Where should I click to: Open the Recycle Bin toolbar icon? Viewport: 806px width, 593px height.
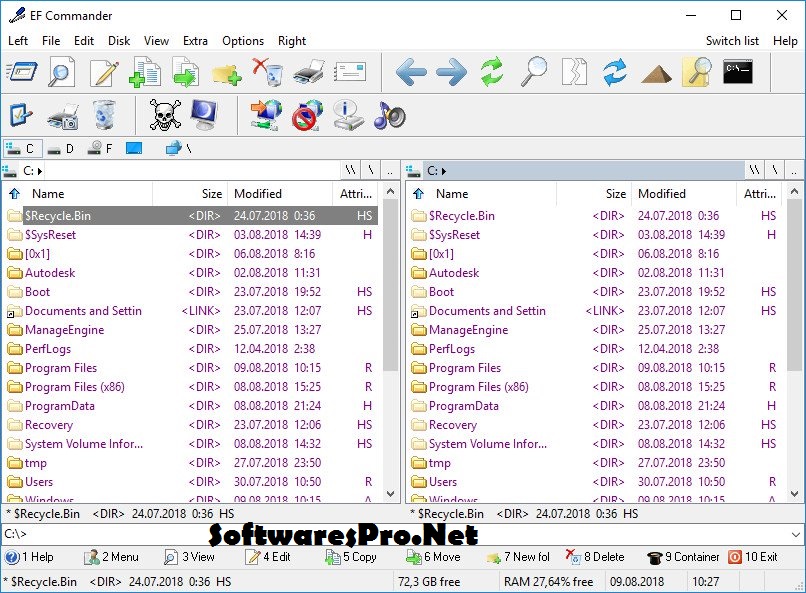pos(103,113)
